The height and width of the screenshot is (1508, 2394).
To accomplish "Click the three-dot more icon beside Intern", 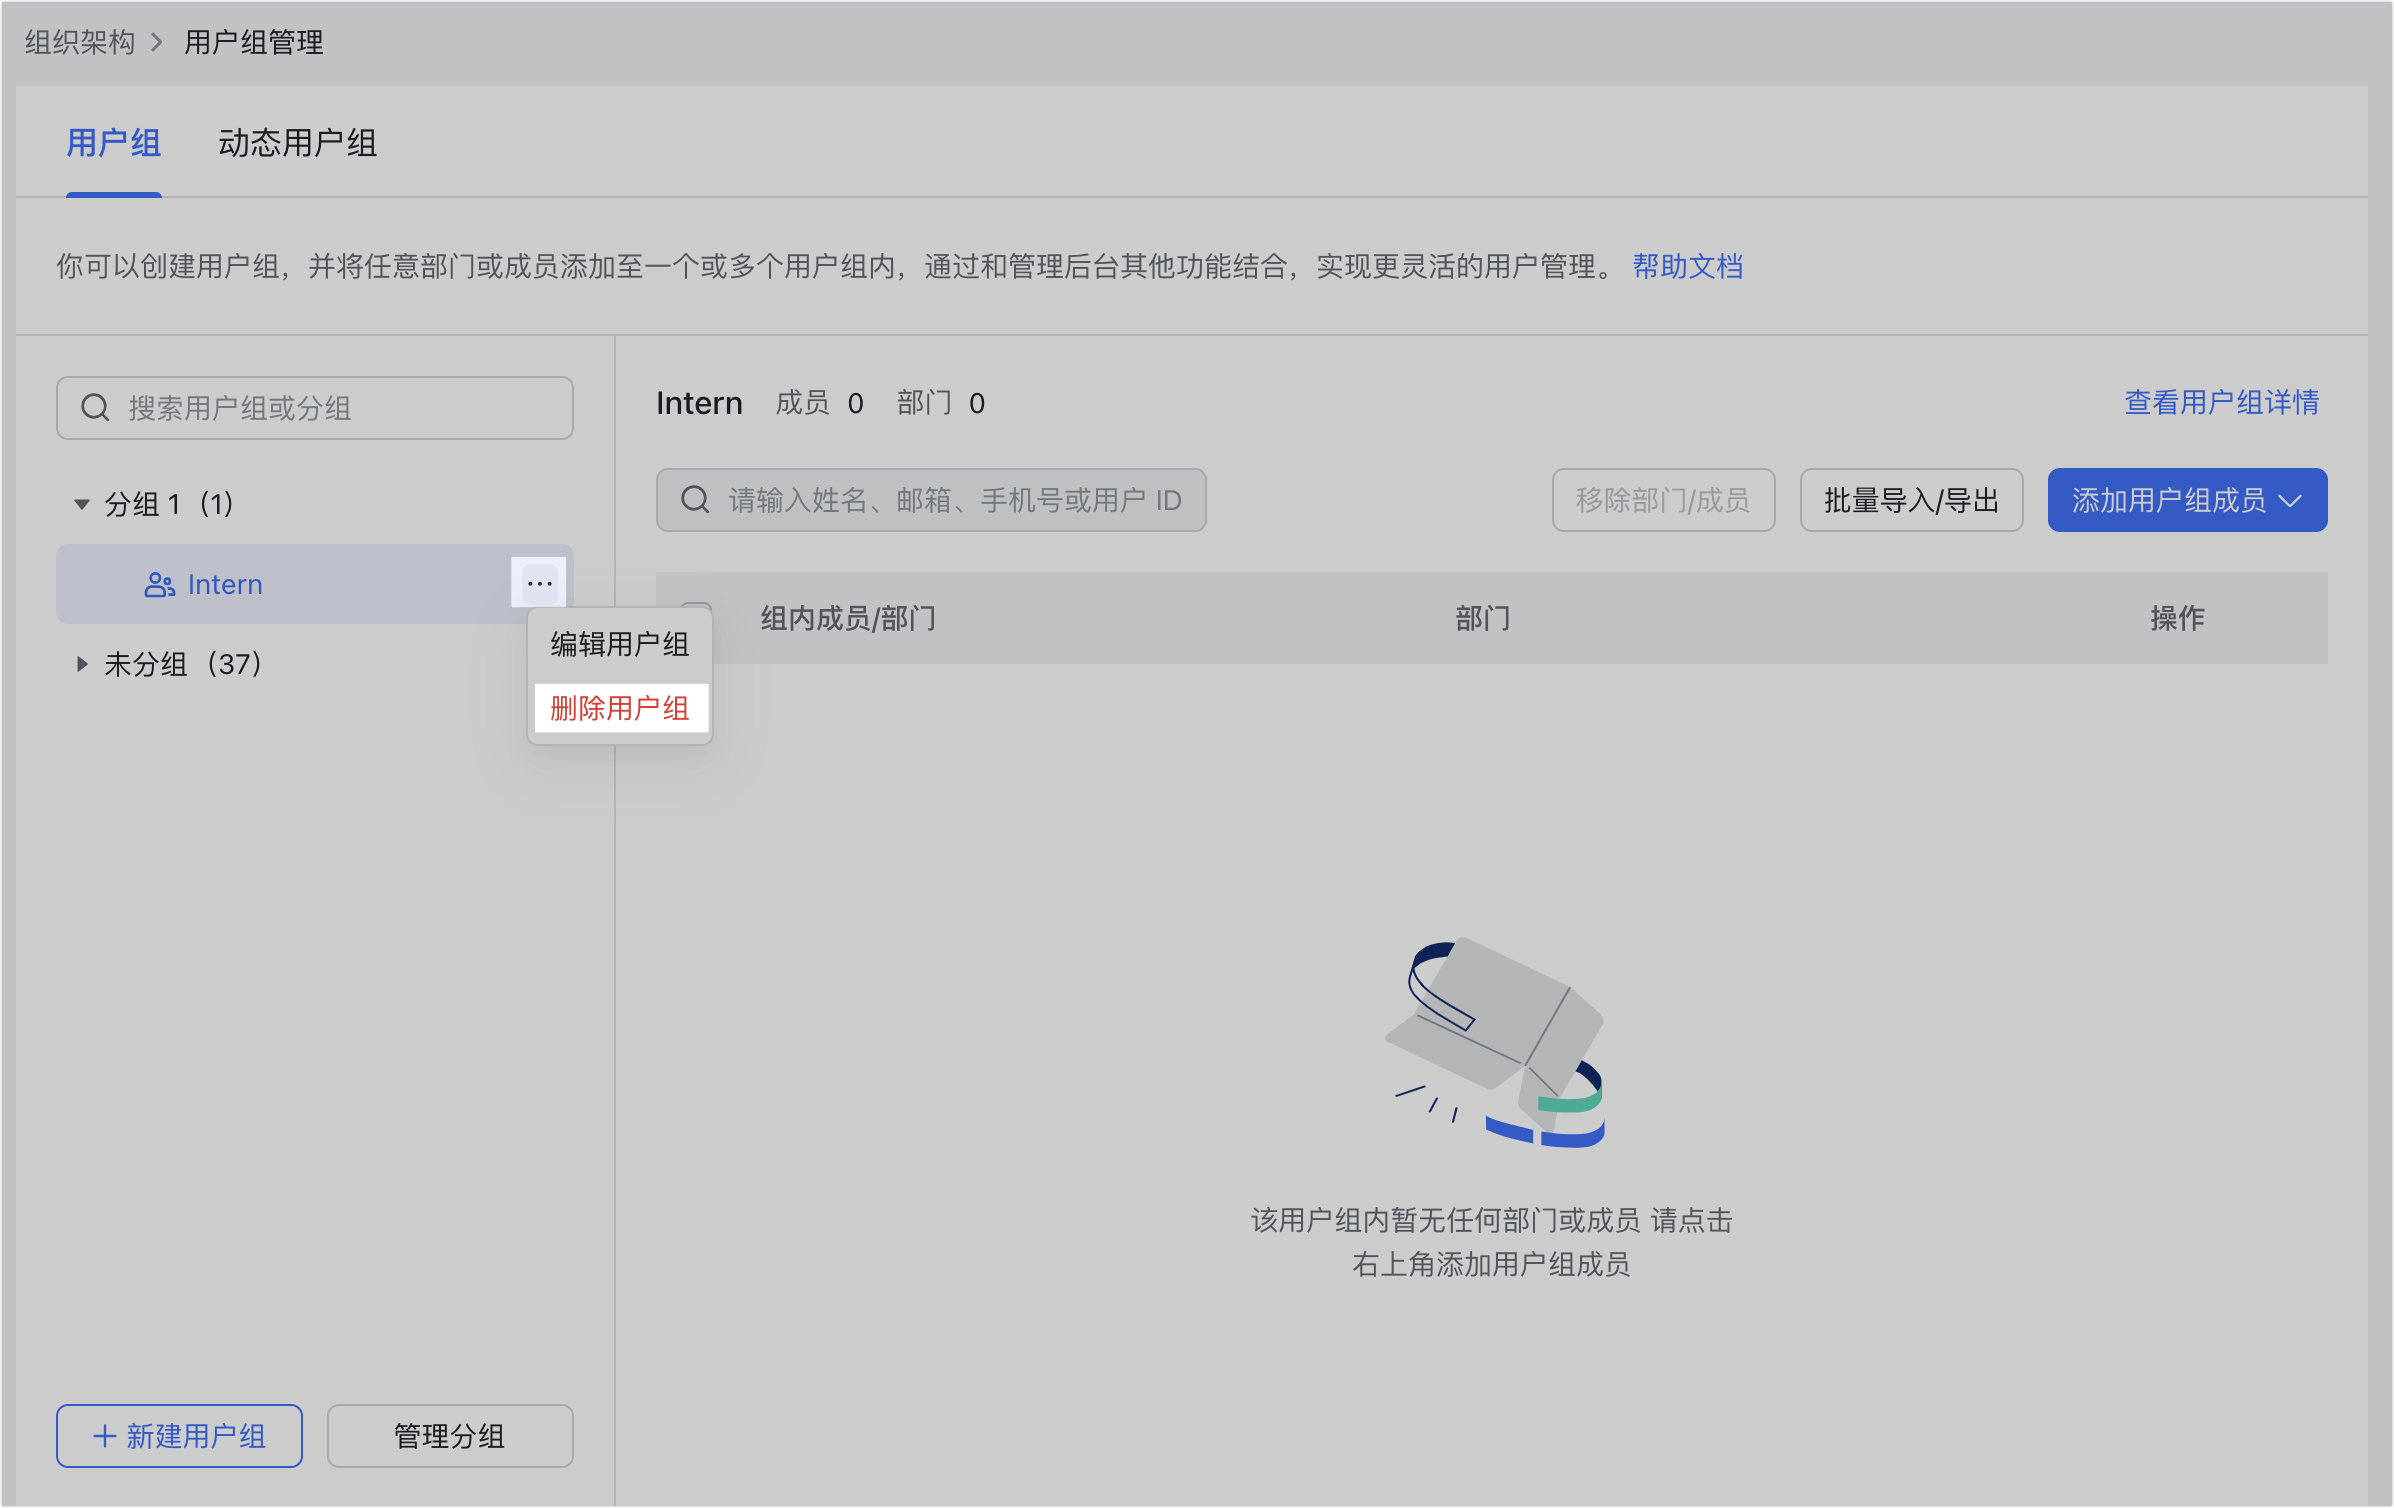I will [539, 583].
